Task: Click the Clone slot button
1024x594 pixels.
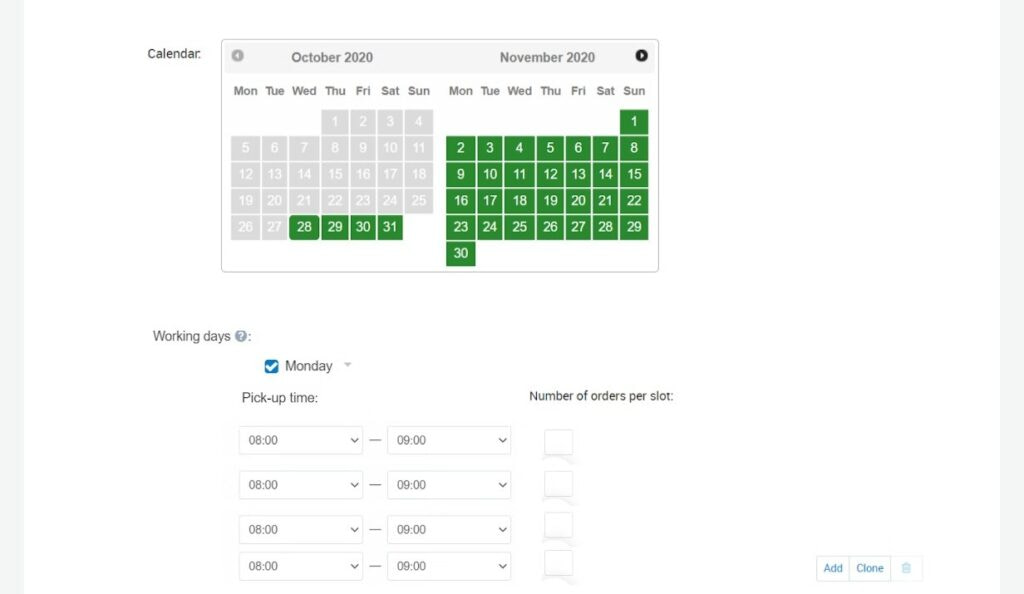Action: 870,568
